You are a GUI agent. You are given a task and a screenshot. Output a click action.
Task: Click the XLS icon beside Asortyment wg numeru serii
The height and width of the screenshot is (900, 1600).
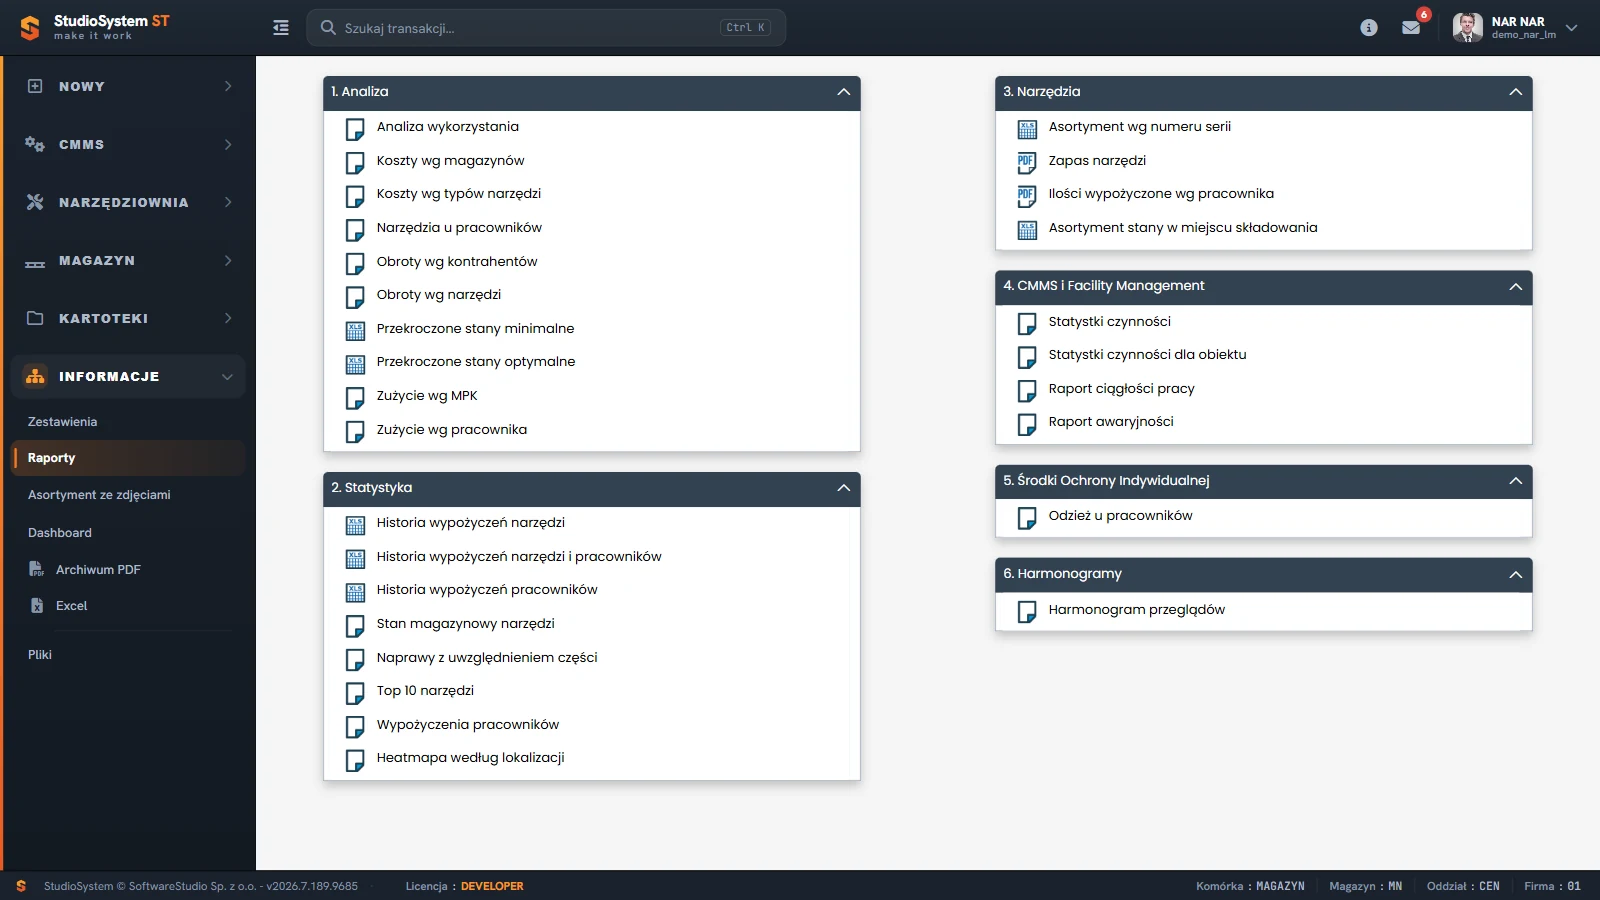(x=1027, y=128)
